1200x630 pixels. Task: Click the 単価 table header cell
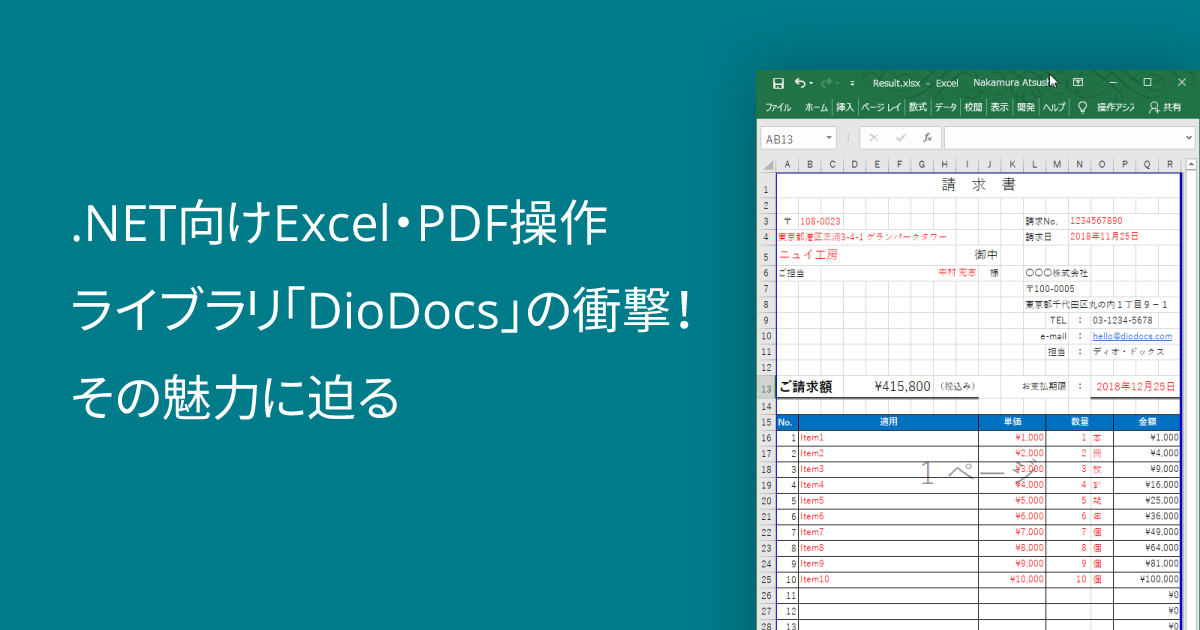click(x=1012, y=422)
